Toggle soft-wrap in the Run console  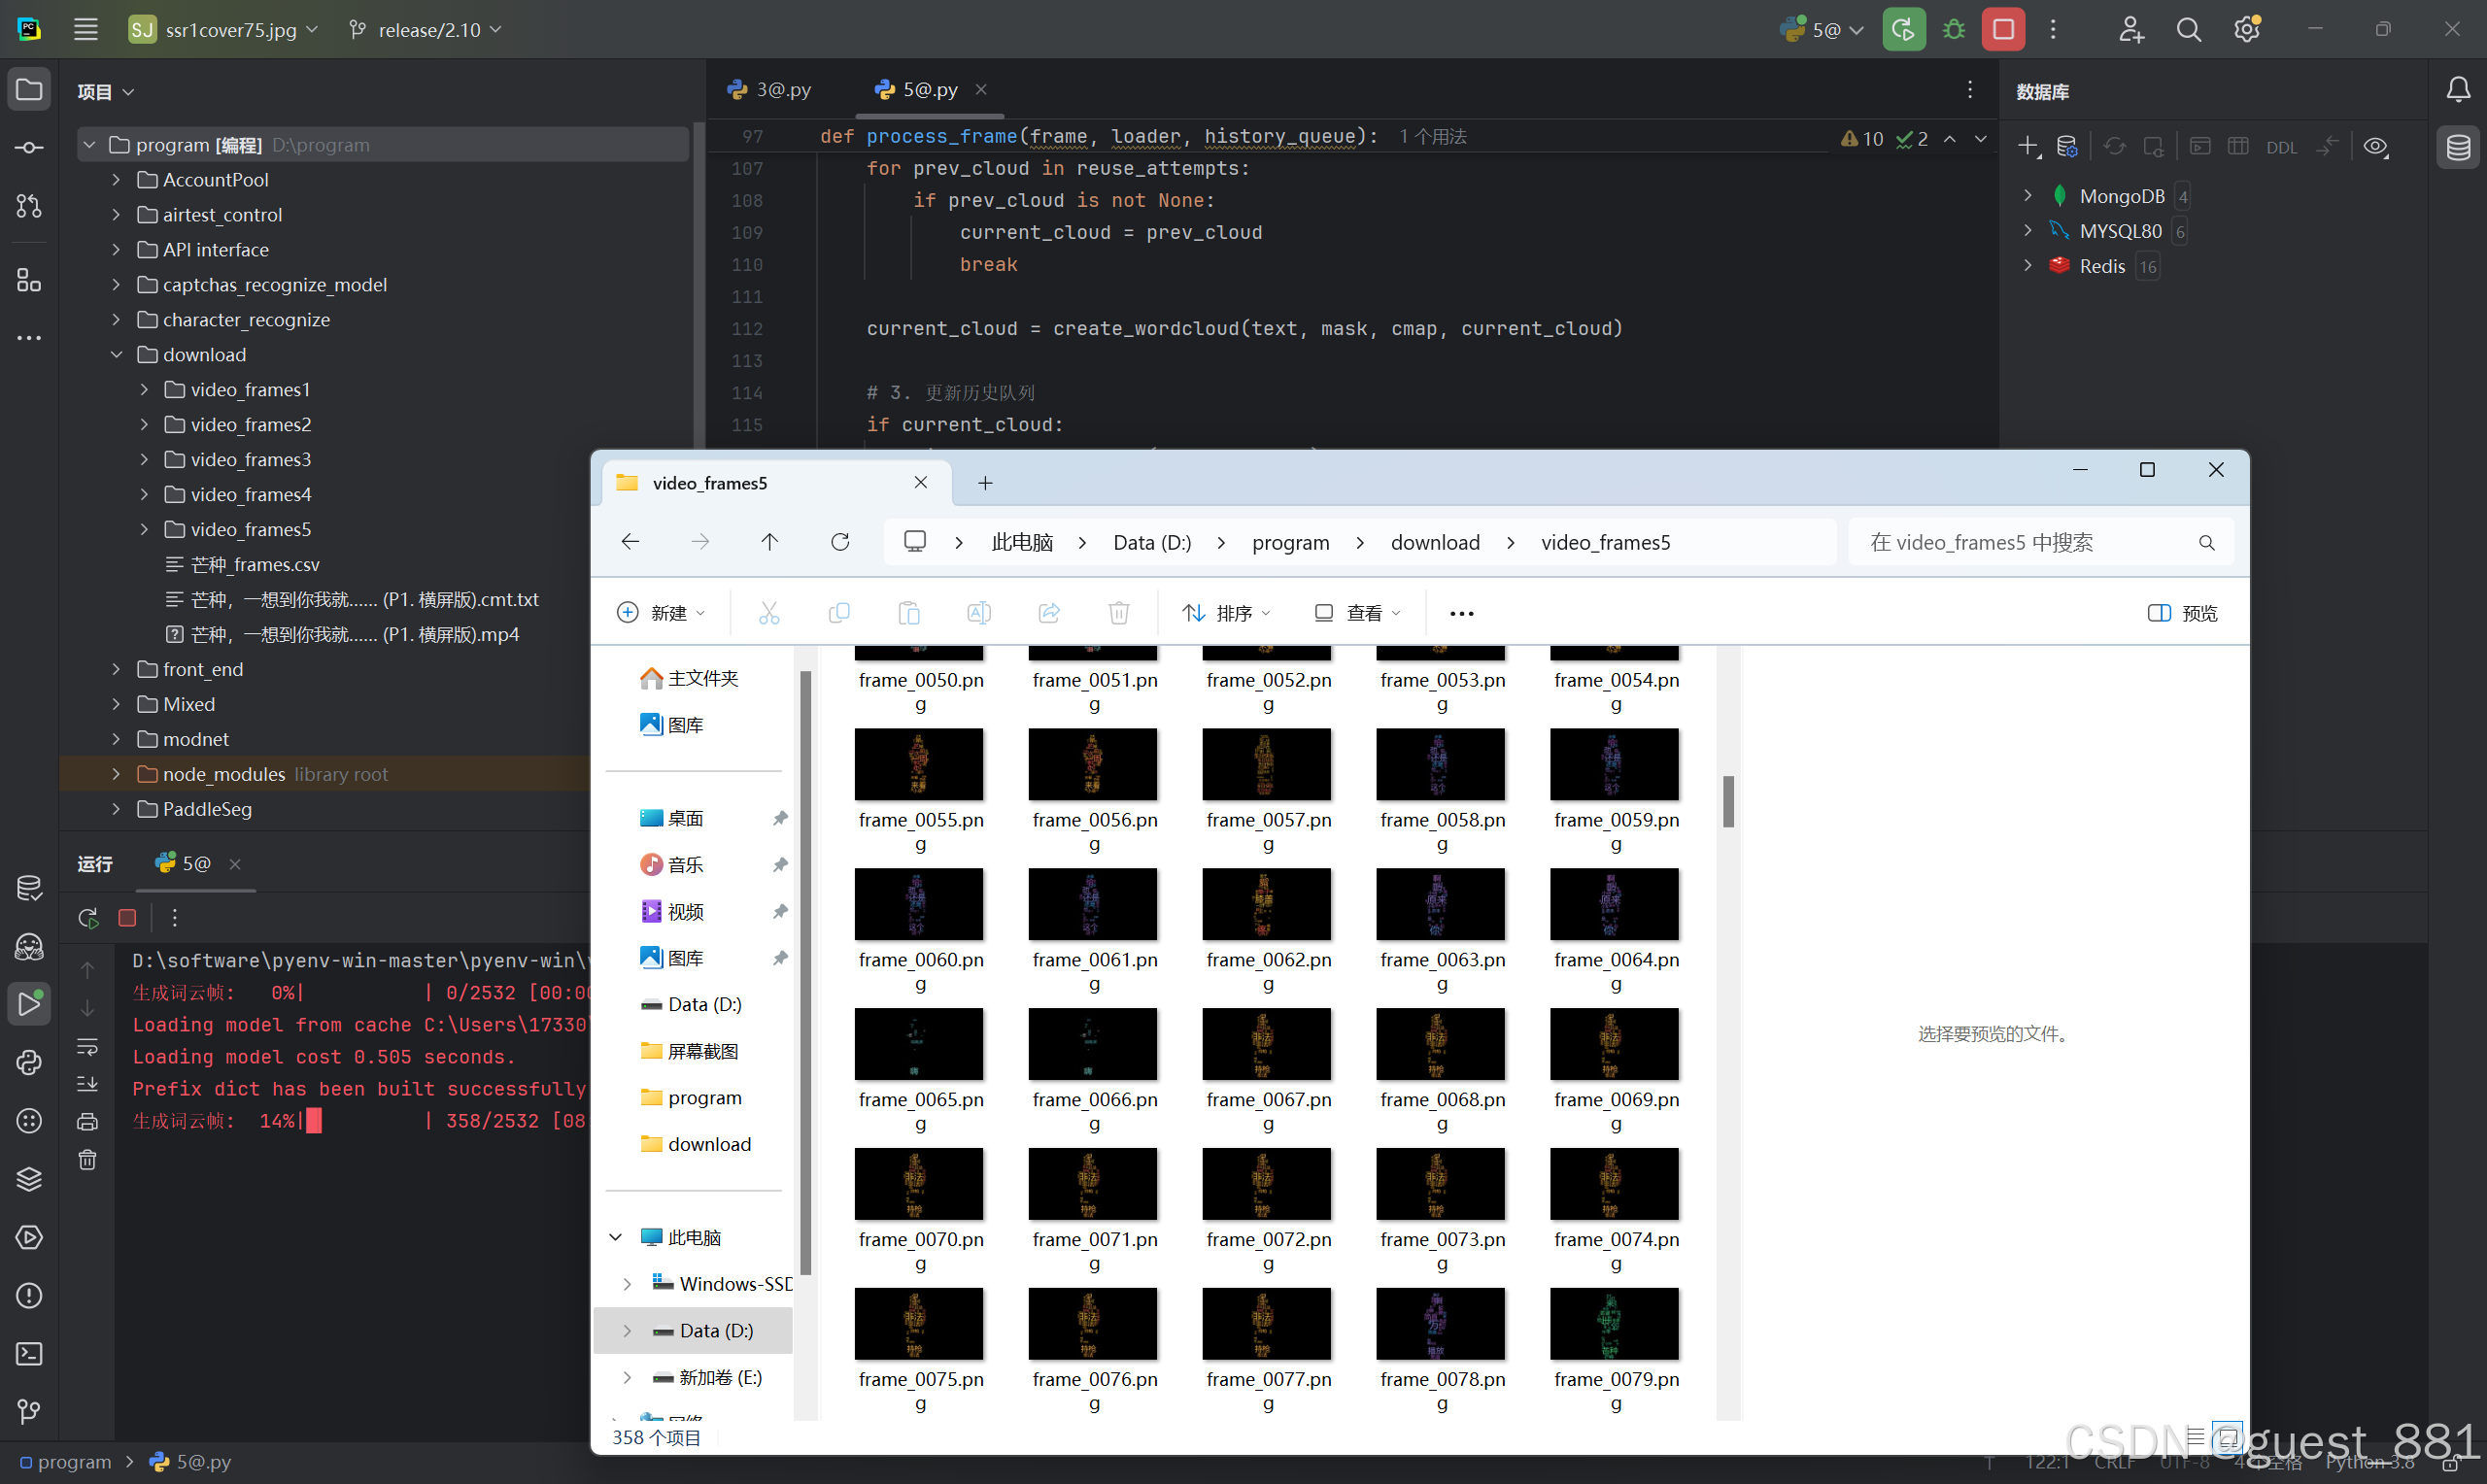(88, 1047)
